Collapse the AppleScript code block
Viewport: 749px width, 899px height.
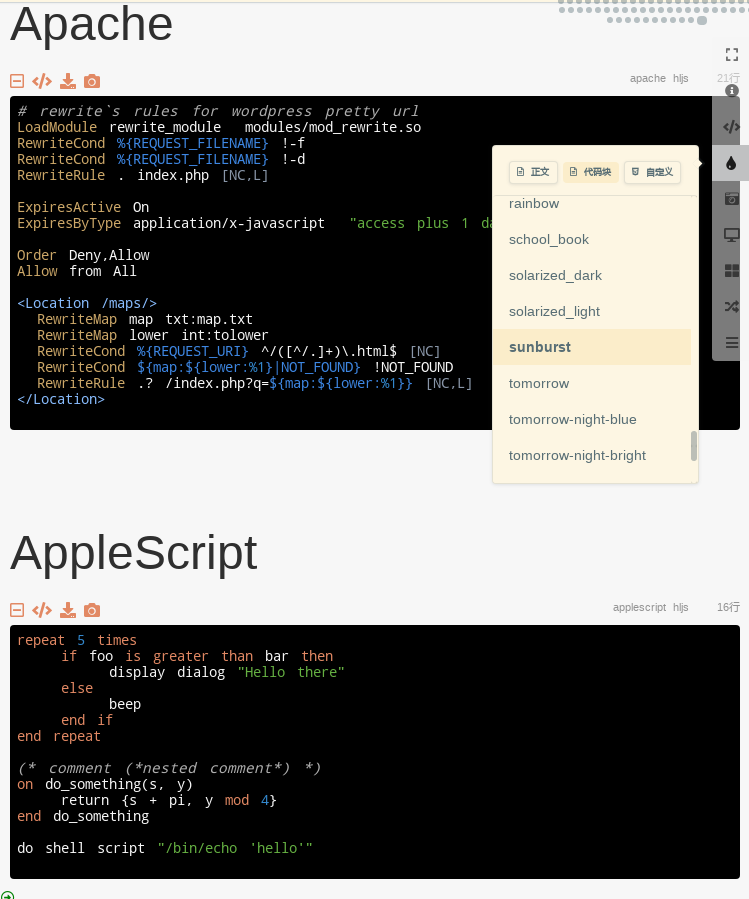point(17,610)
